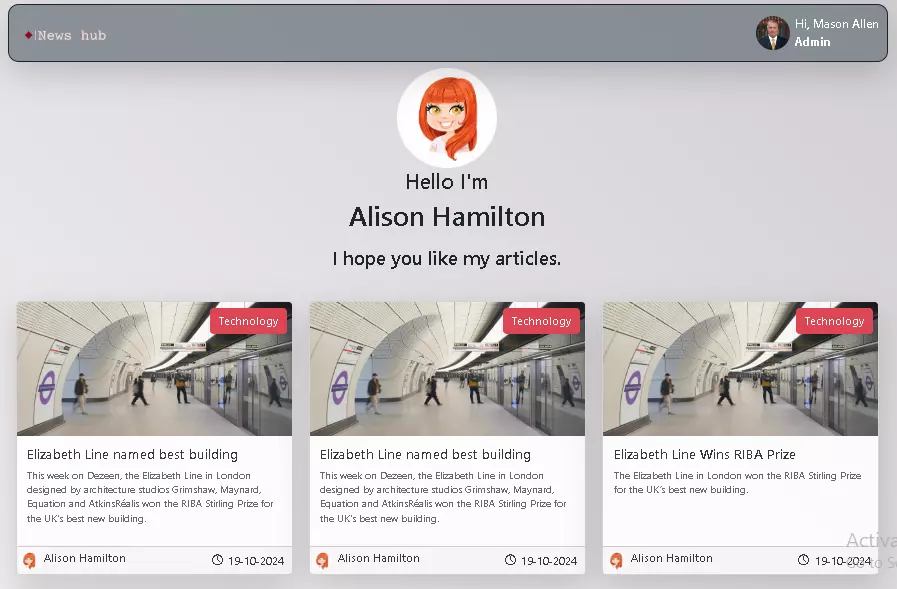Open second card's Elizabeth Line station image
The width and height of the screenshot is (897, 589).
(x=447, y=369)
